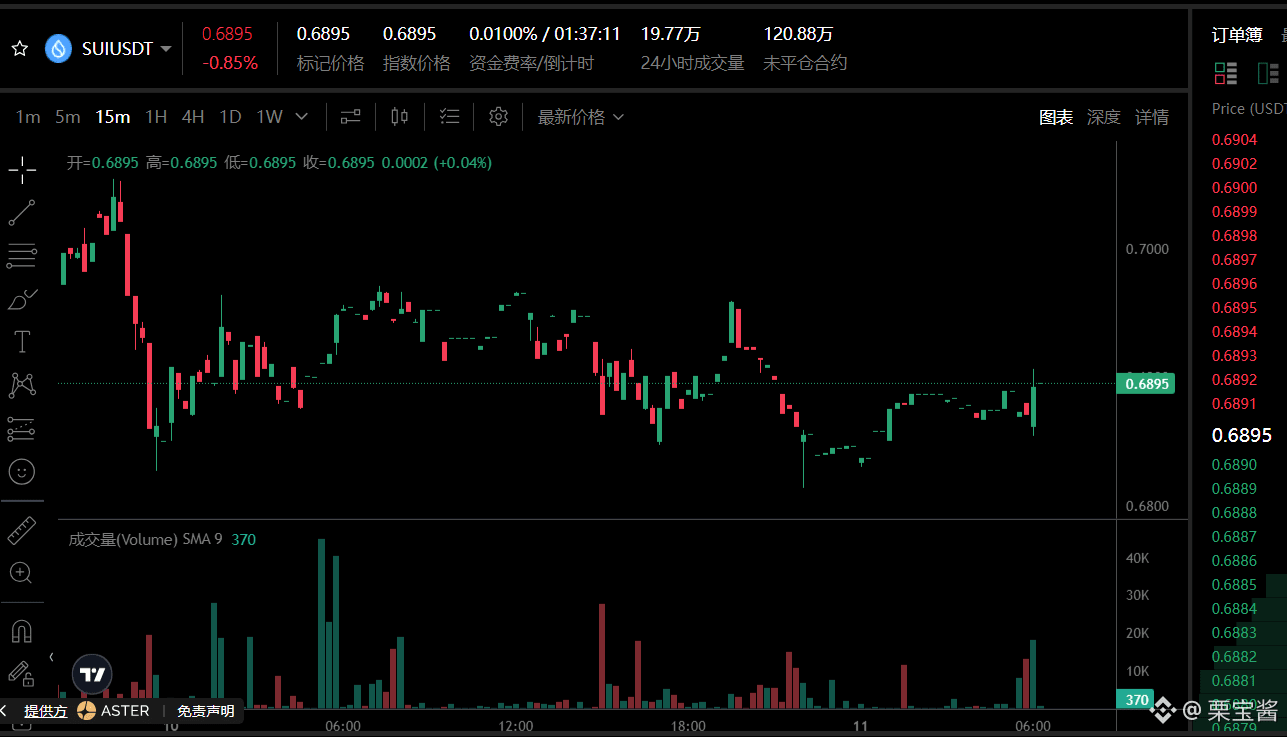The width and height of the screenshot is (1287, 737).
Task: Click the 资金费率/倒计时 funding rate label
Action: point(532,63)
